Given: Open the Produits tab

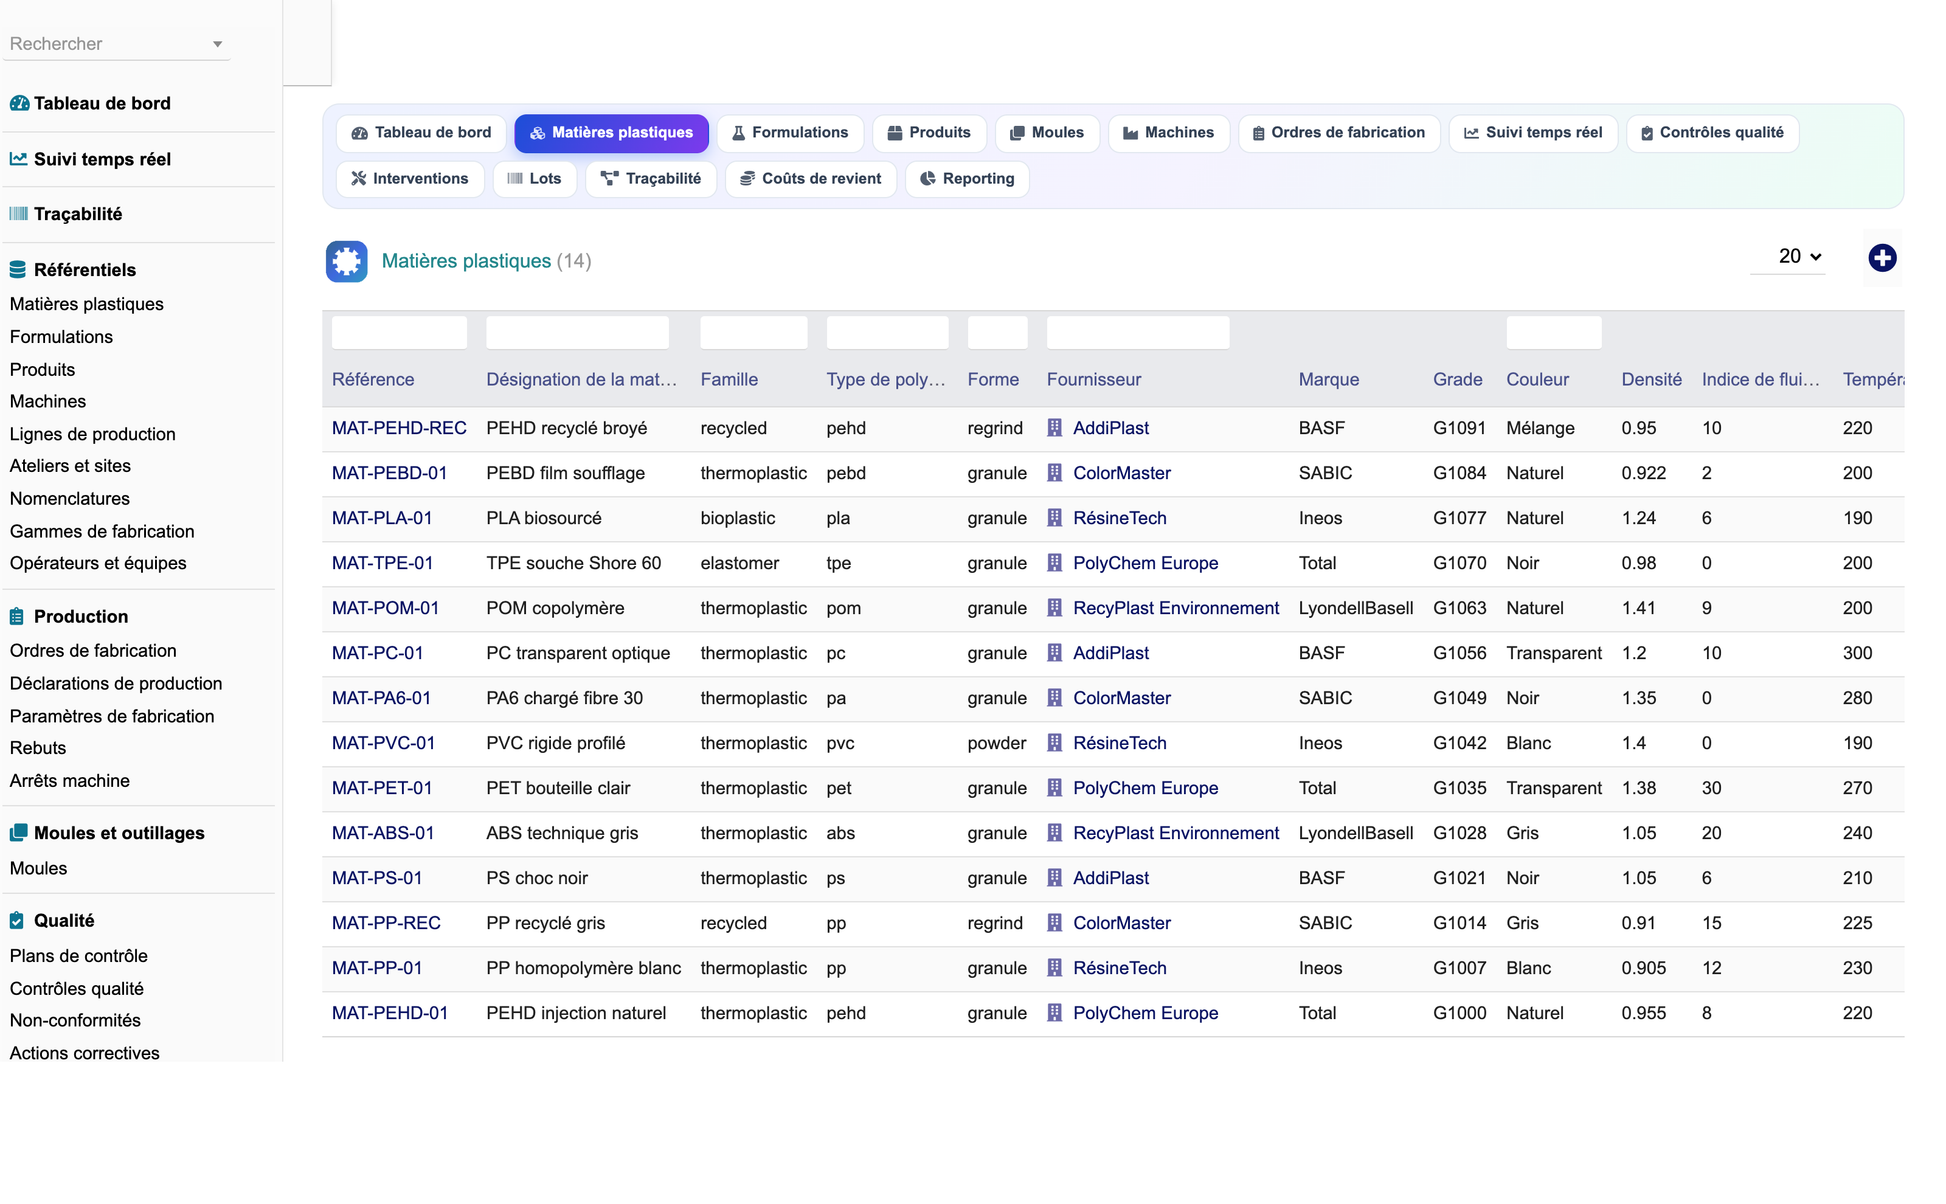Looking at the screenshot, I should (x=929, y=133).
